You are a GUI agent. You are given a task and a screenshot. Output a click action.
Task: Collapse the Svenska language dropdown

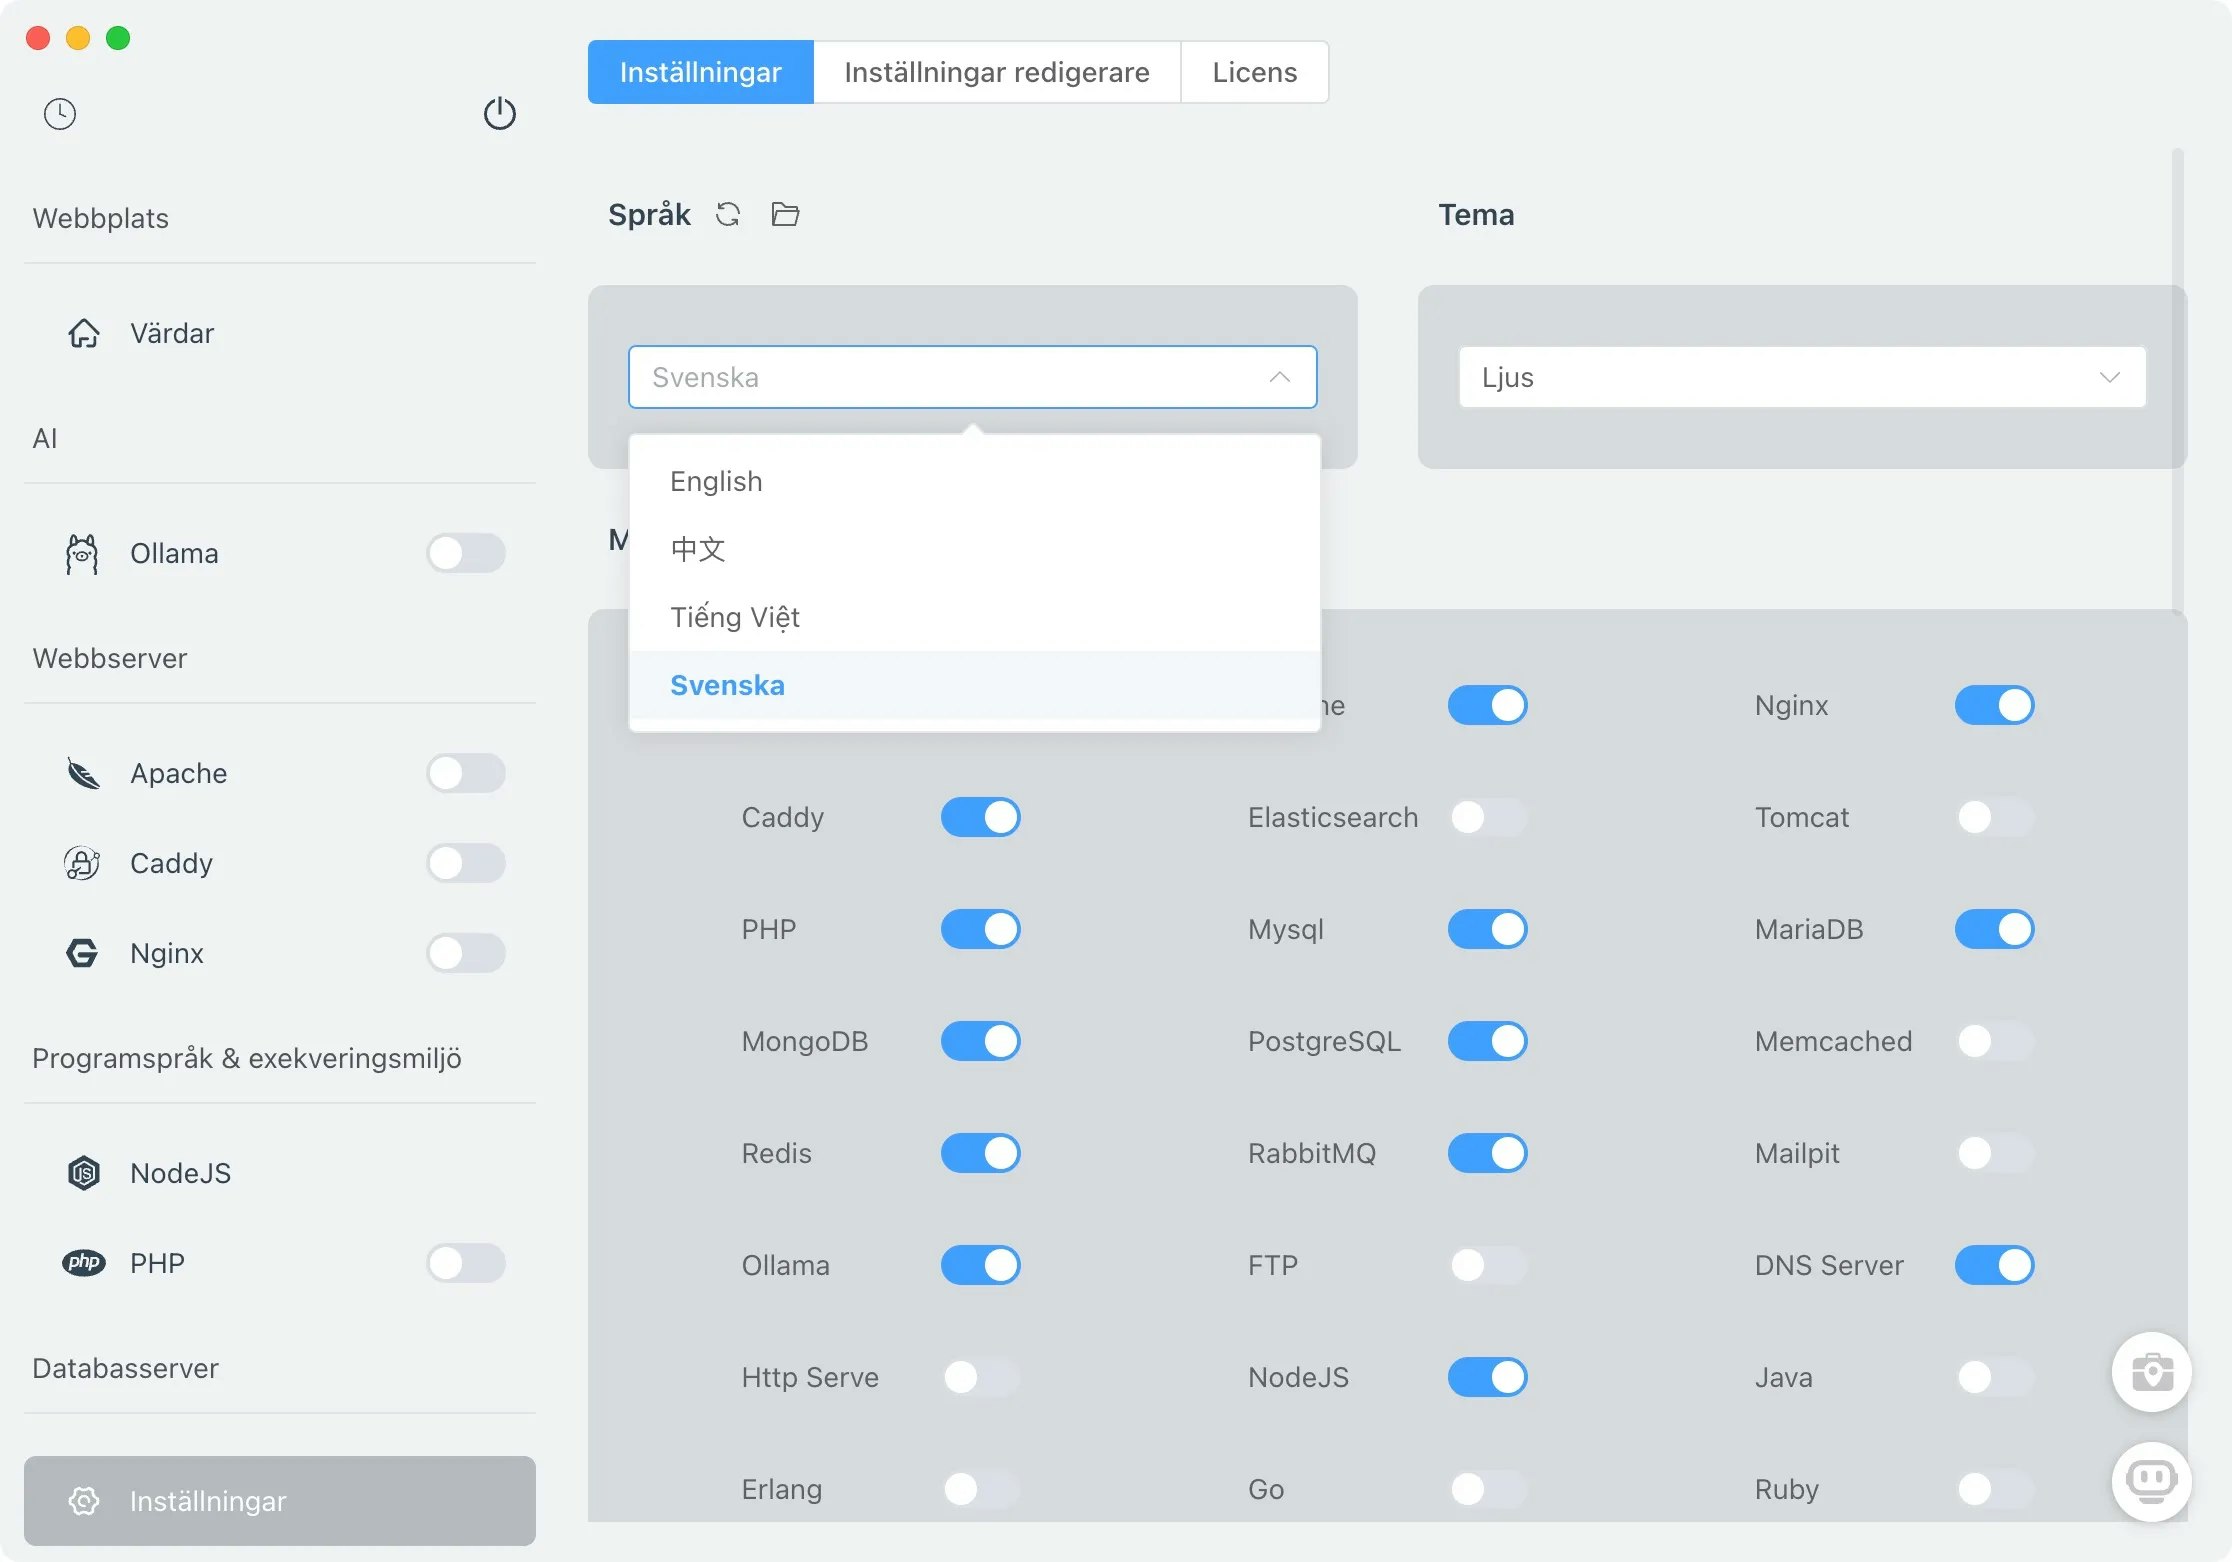pos(972,377)
